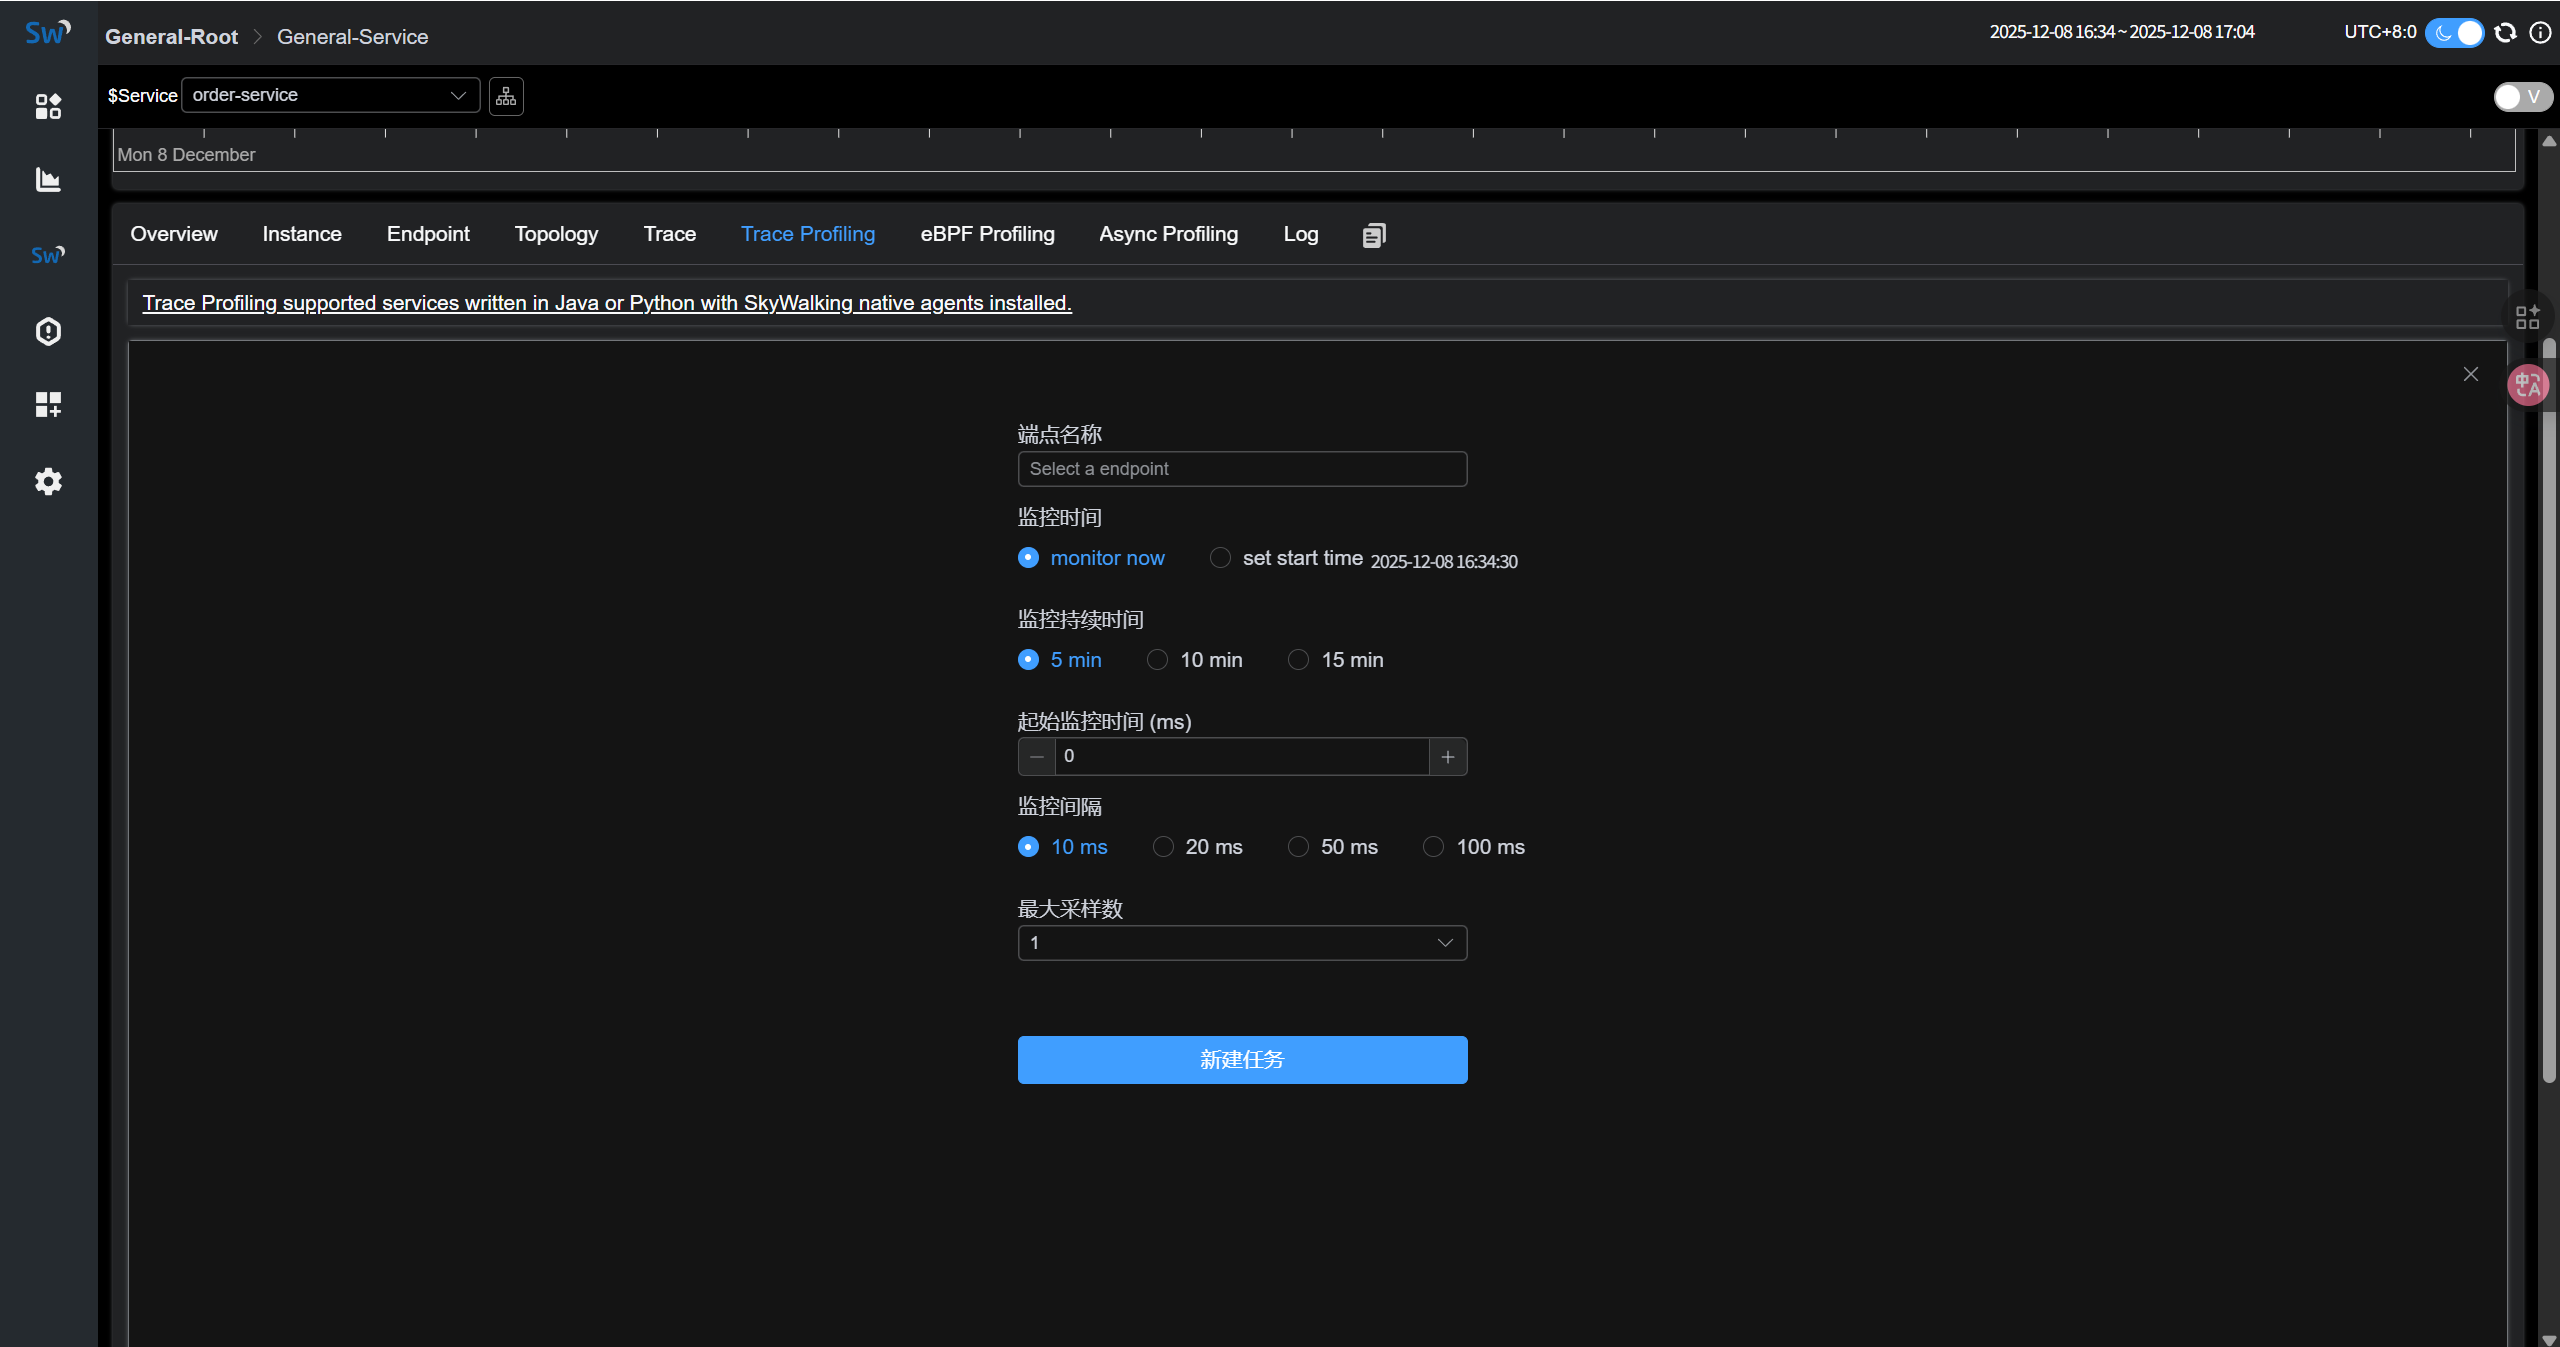Click the reload icon in top bar
The width and height of the screenshot is (2560, 1347).
click(2505, 33)
